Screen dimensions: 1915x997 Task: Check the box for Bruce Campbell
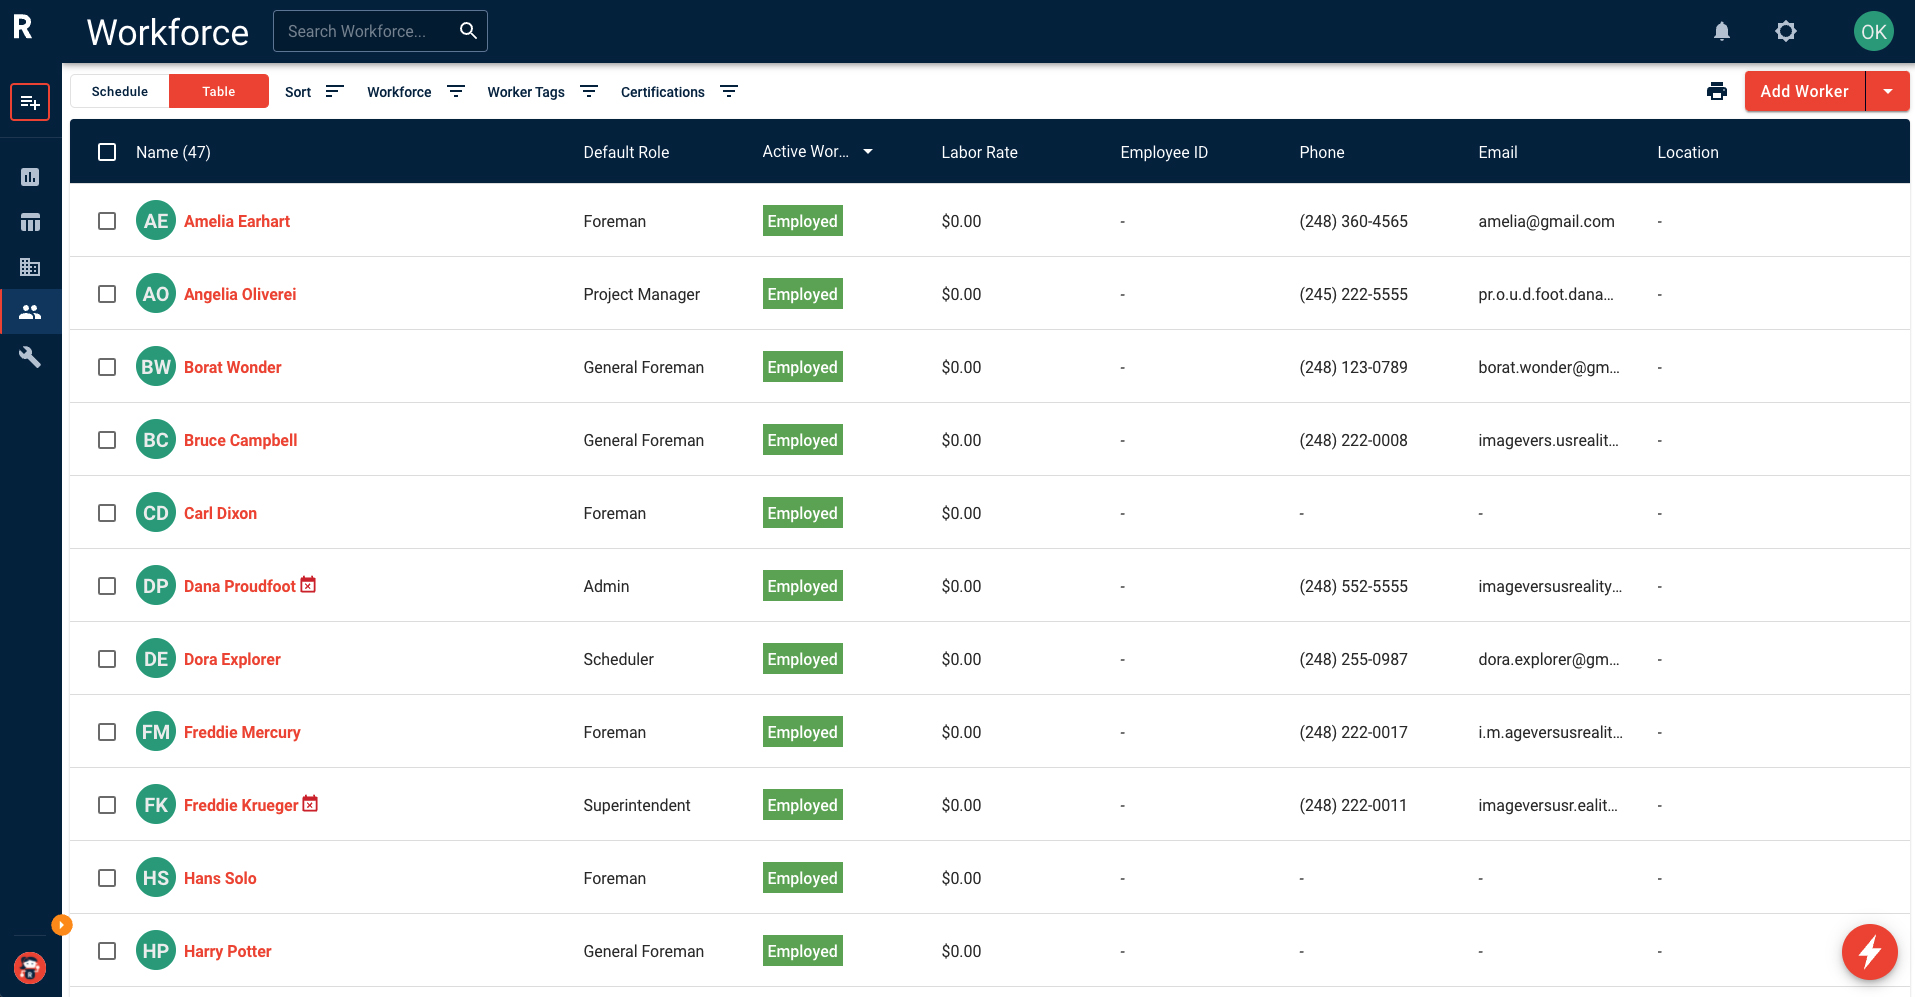(x=107, y=440)
